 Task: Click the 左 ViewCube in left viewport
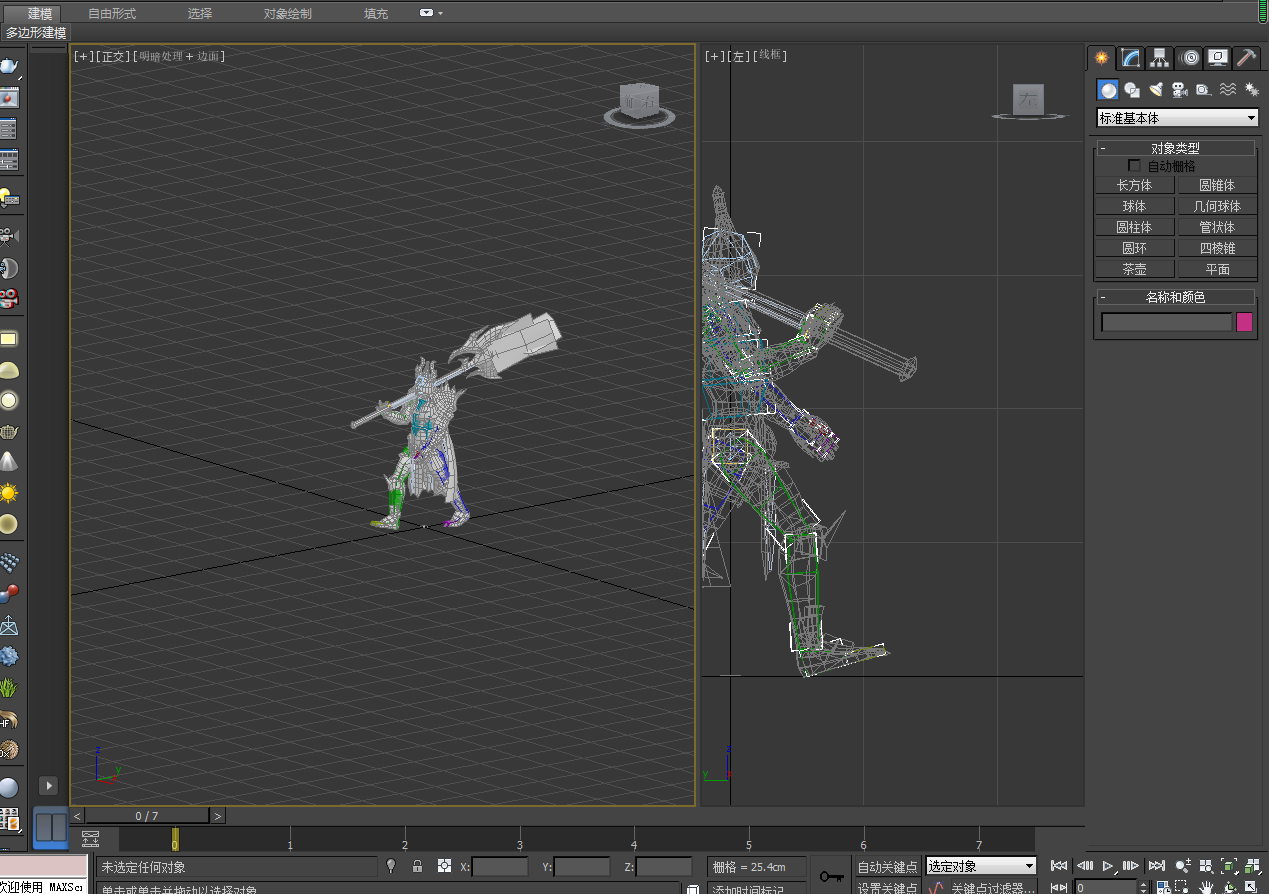click(x=1028, y=101)
